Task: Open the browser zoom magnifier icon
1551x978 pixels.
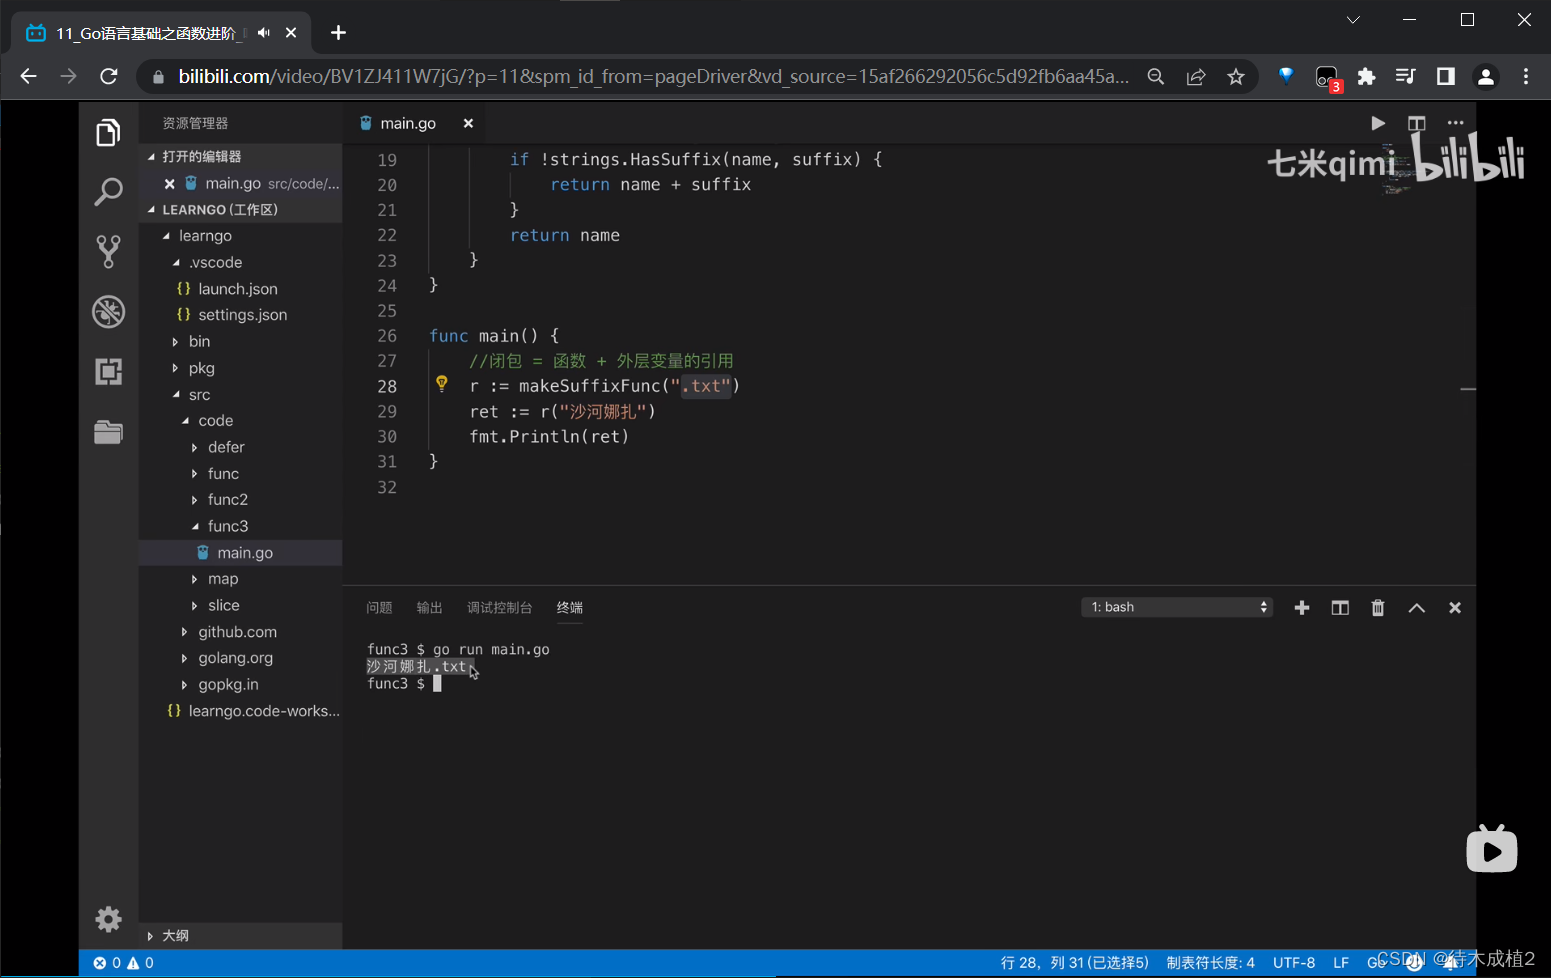Action: pos(1156,77)
